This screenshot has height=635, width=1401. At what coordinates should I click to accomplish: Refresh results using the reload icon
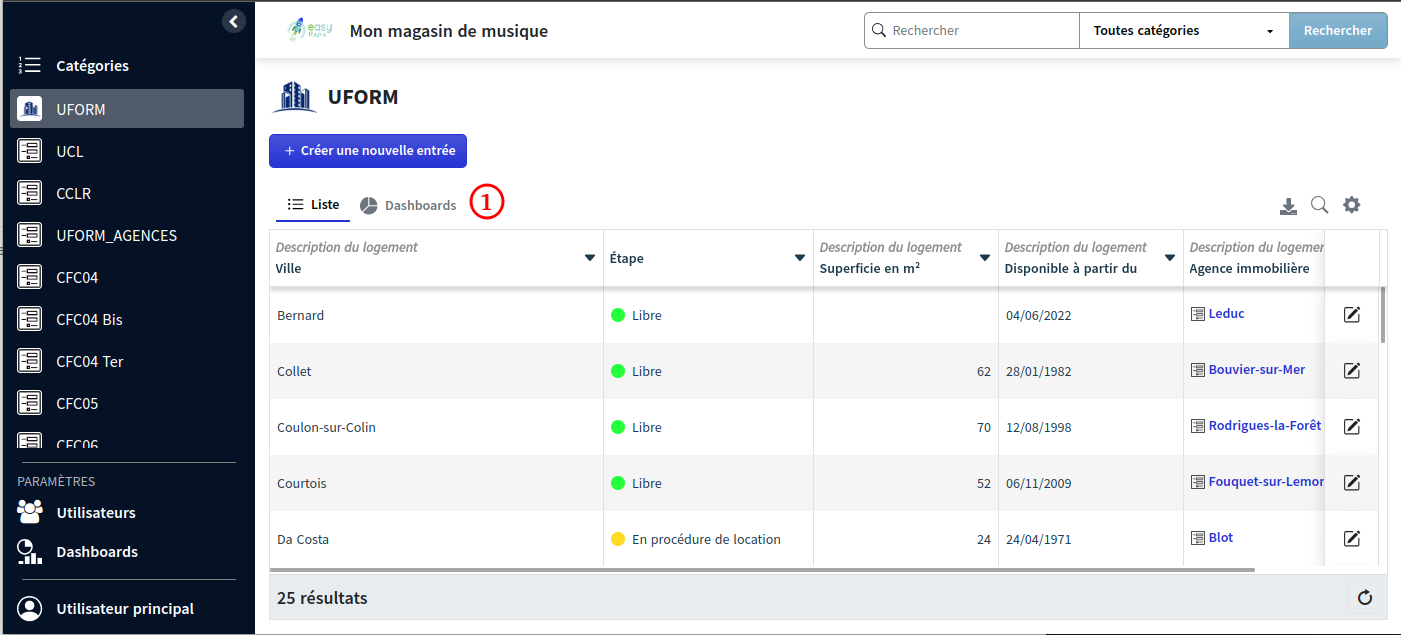(1365, 597)
